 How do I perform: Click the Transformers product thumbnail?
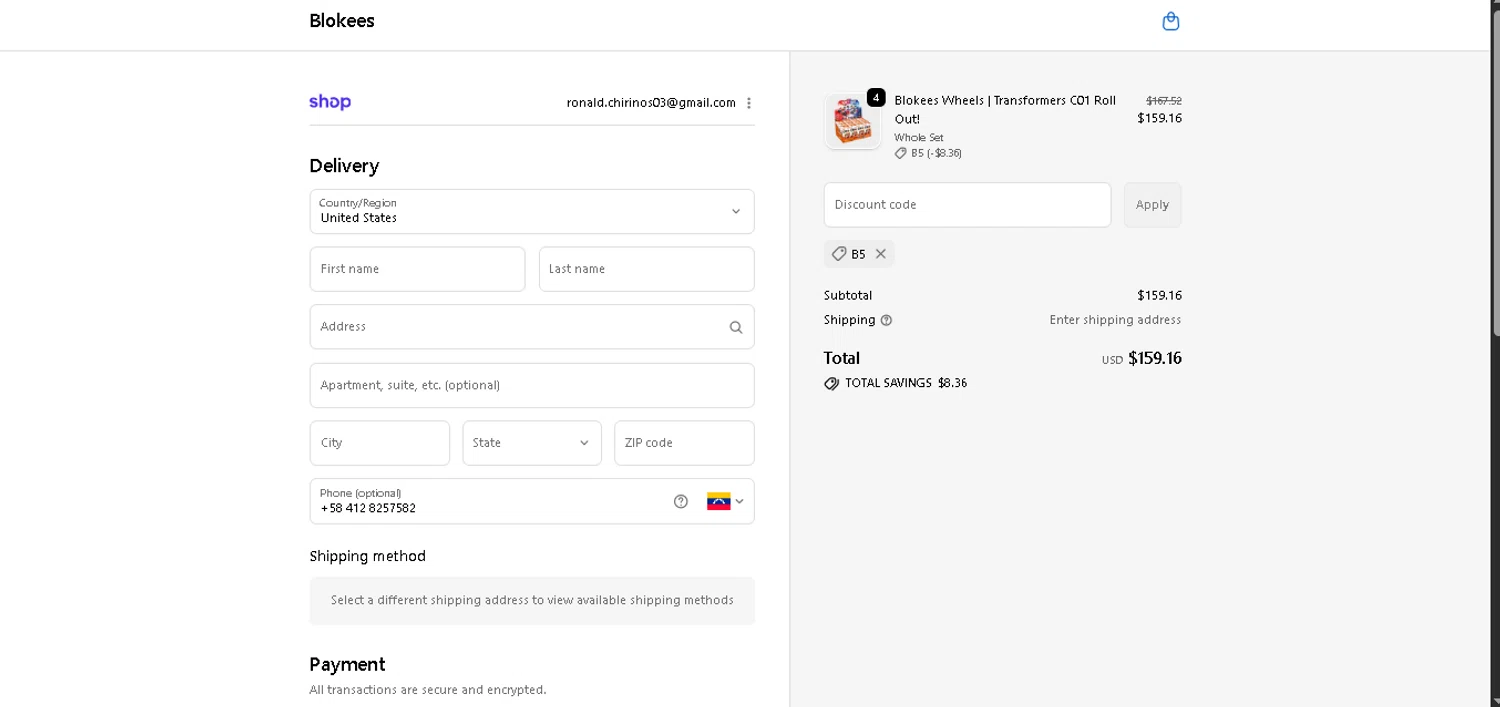click(x=853, y=122)
